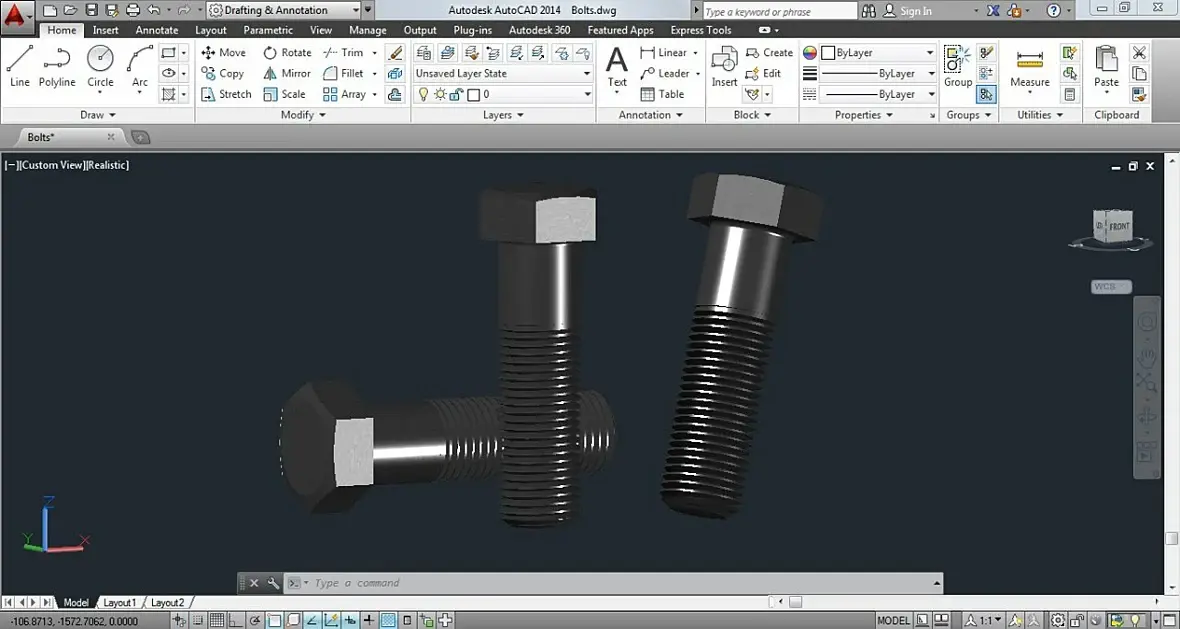Switch to the Insert ribbon tab
The width and height of the screenshot is (1180, 629).
(105, 30)
